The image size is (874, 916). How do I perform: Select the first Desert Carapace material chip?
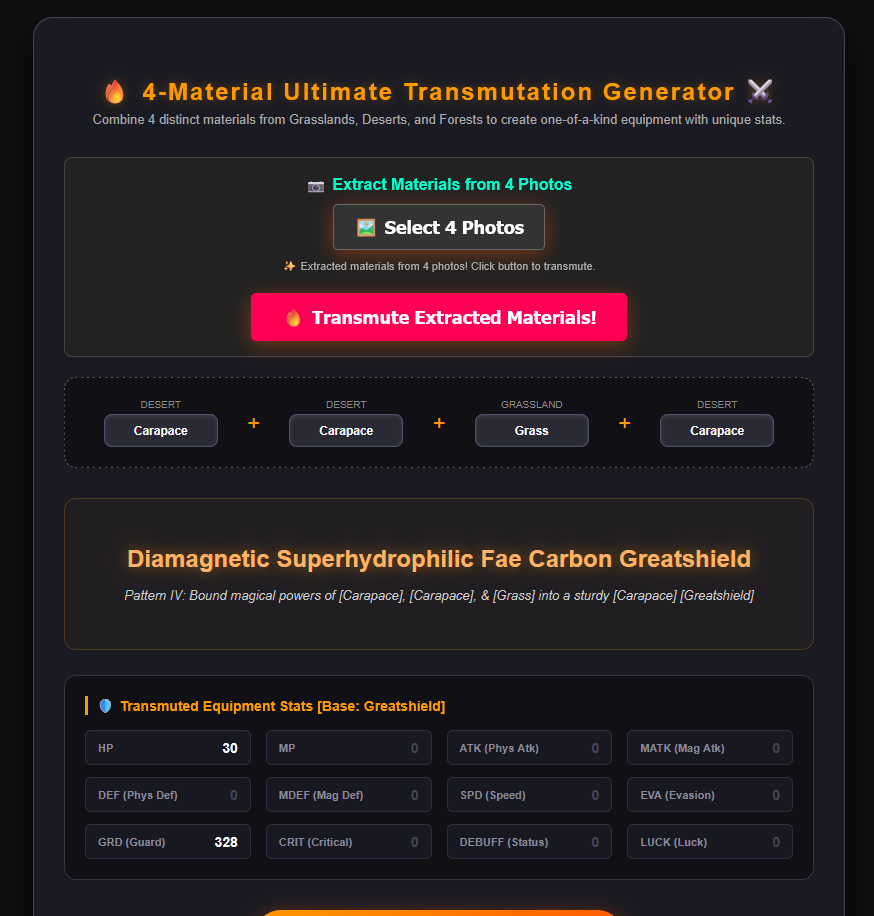tap(161, 431)
